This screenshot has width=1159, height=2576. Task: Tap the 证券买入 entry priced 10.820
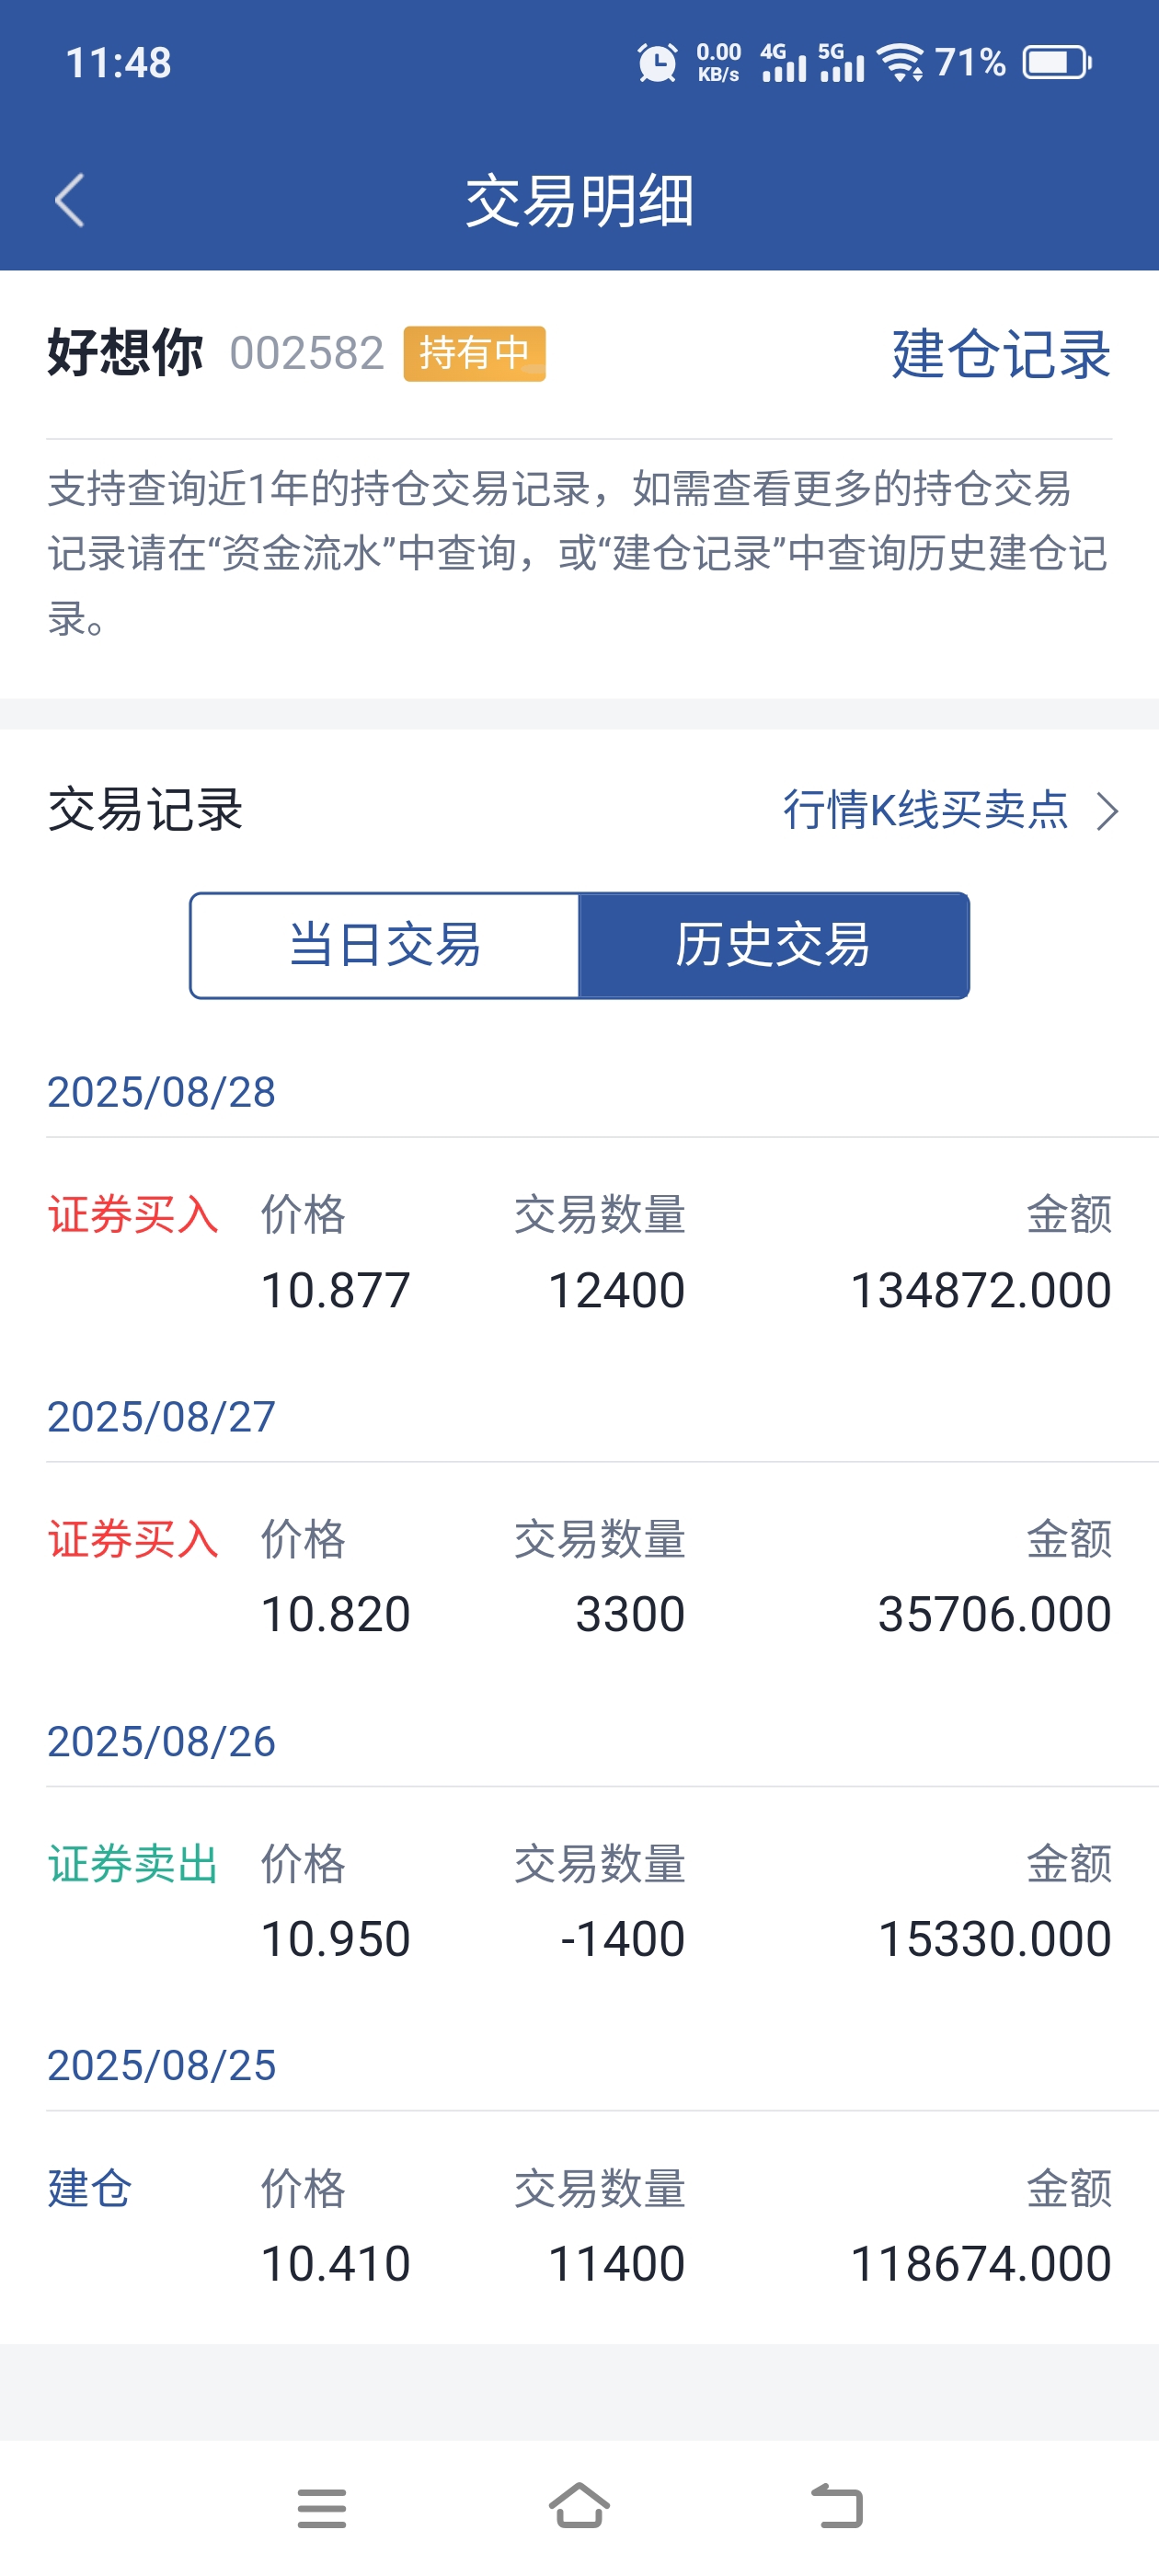tap(579, 1576)
